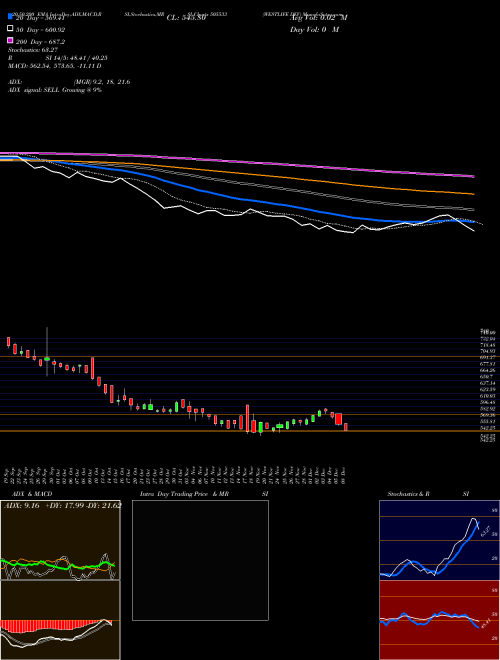The height and width of the screenshot is (660, 500).
Task: Open the blue Stochastics chart panel
Action: (439, 540)
